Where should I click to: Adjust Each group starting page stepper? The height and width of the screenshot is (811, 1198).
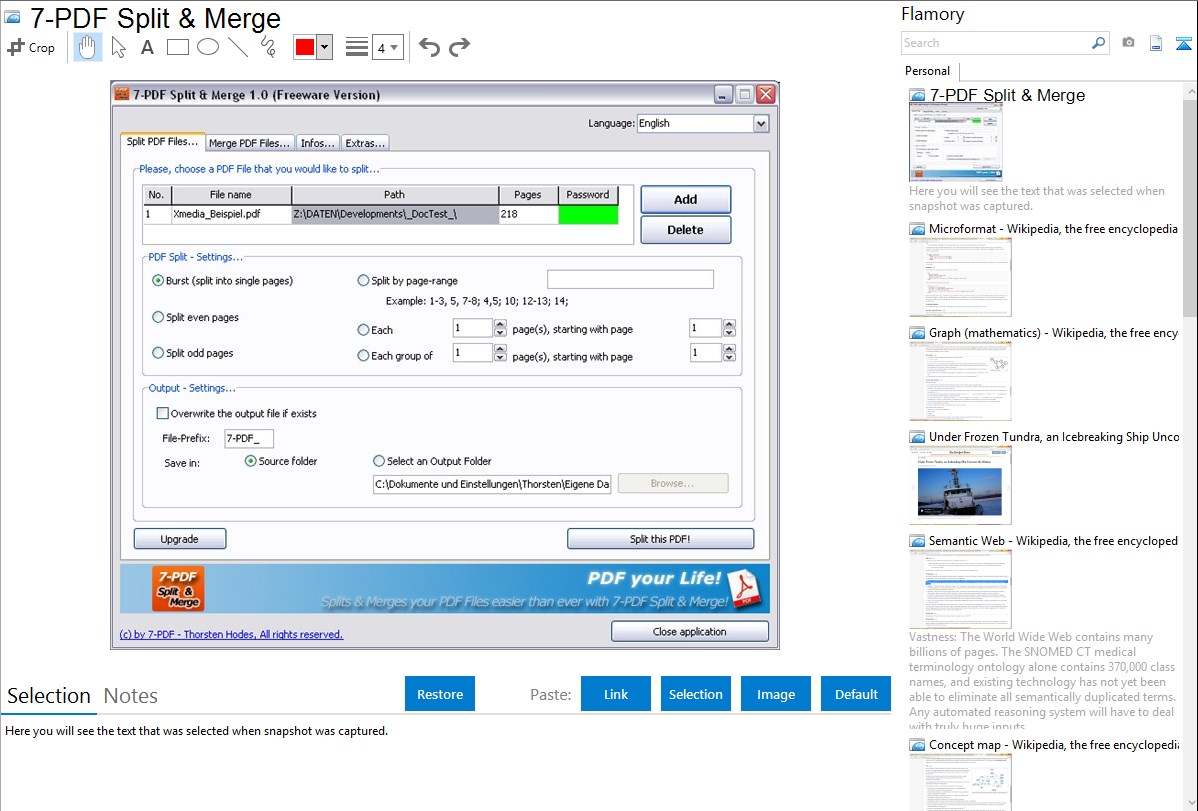coord(729,353)
